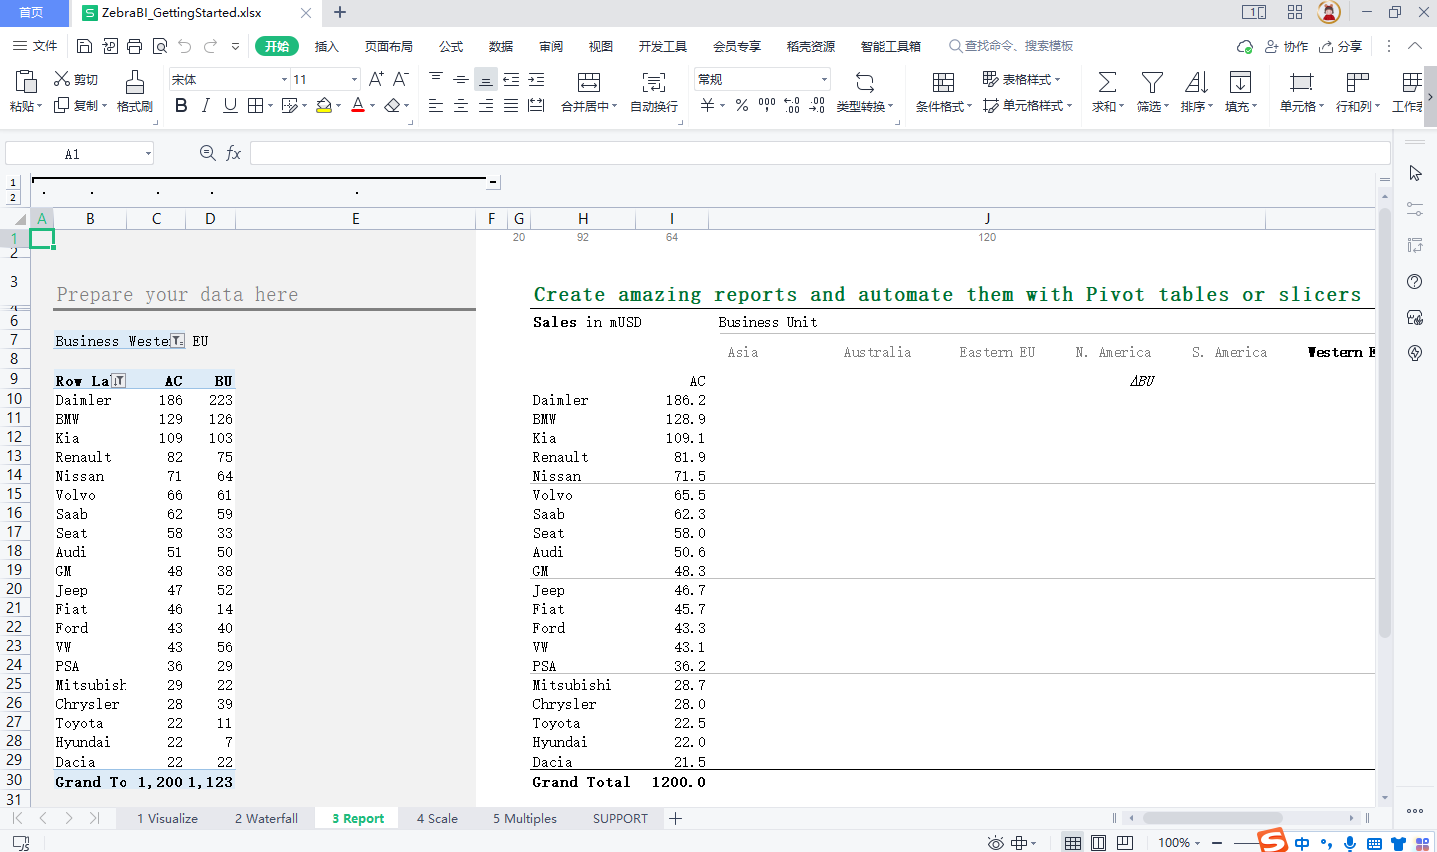
Task: Open the 插入 Insert ribbon tab
Action: click(327, 46)
